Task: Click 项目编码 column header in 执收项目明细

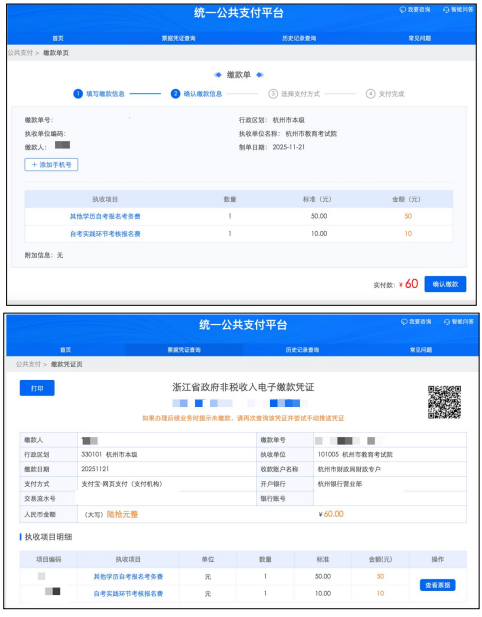Action: [x=48, y=560]
